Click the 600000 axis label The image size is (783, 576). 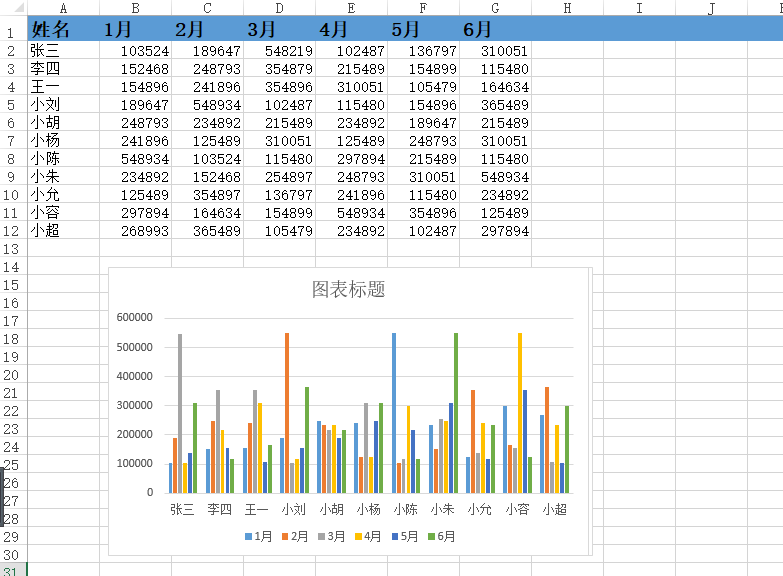click(x=134, y=317)
